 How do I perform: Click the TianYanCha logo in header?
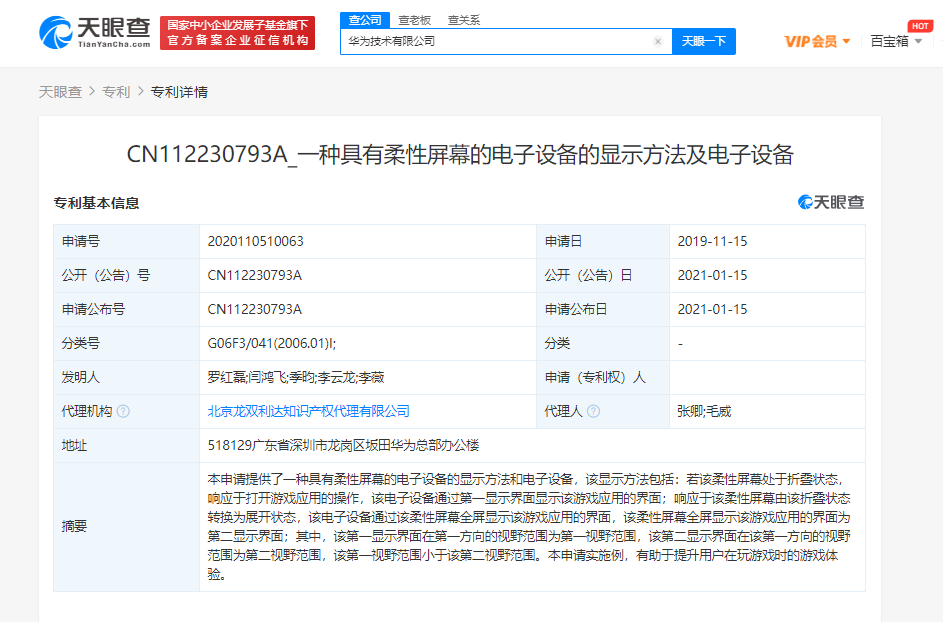94,32
